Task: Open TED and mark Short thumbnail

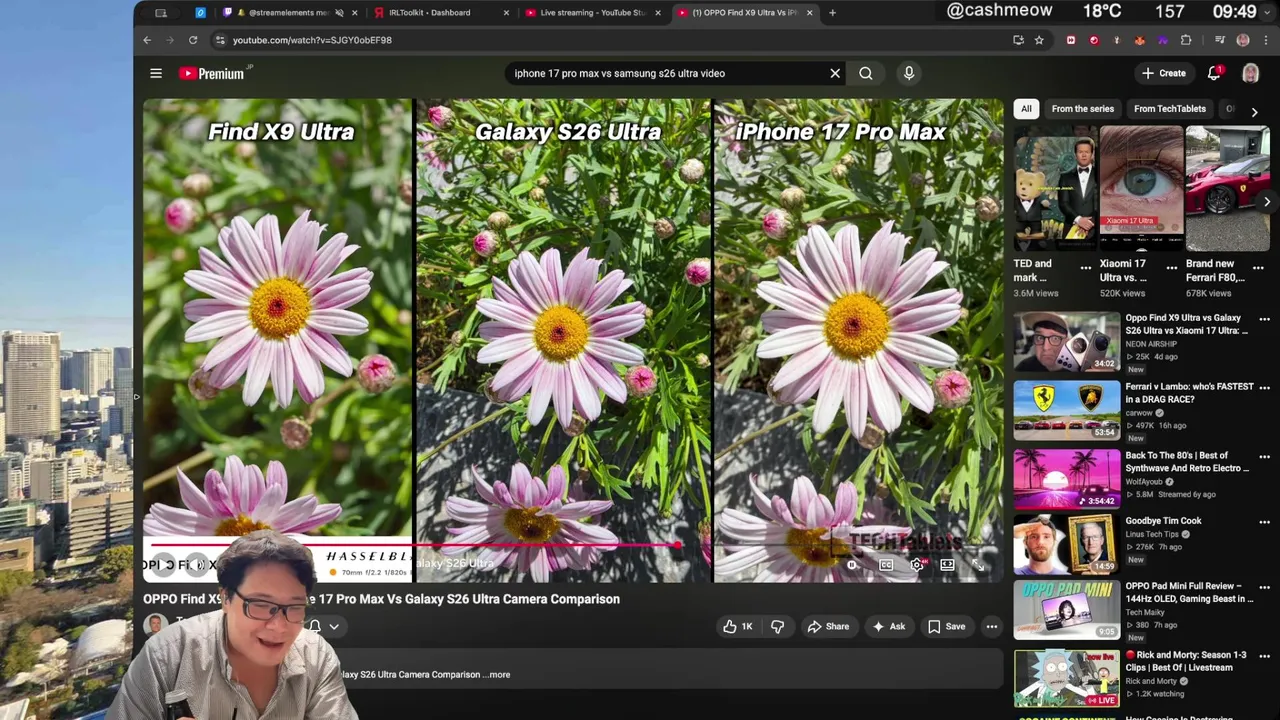Action: (1055, 188)
